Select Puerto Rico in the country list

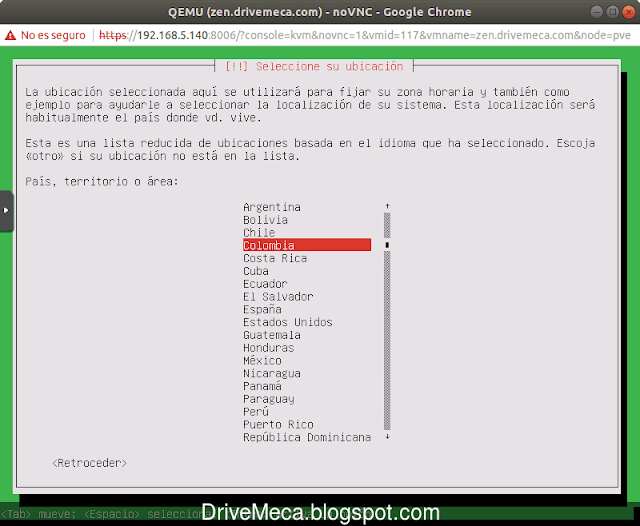[x=278, y=424]
